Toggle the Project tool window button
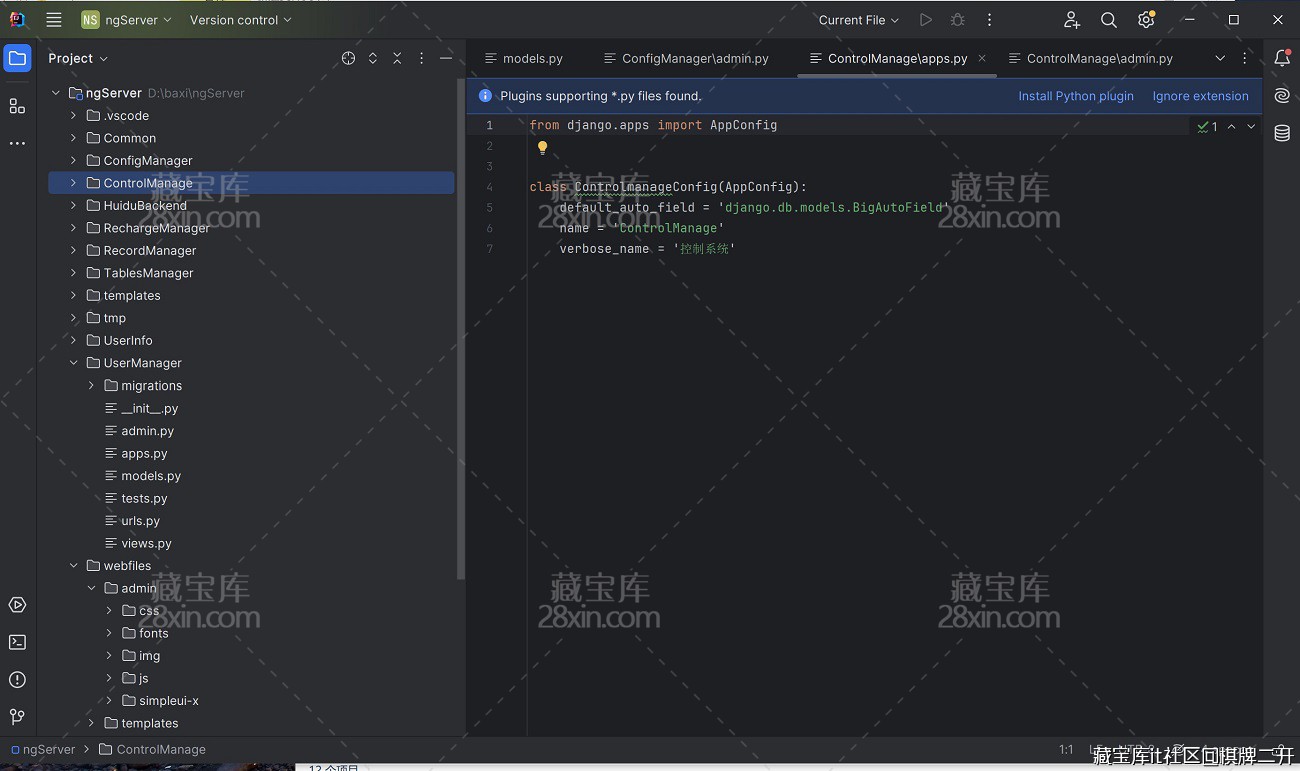The width and height of the screenshot is (1300, 771). [17, 59]
